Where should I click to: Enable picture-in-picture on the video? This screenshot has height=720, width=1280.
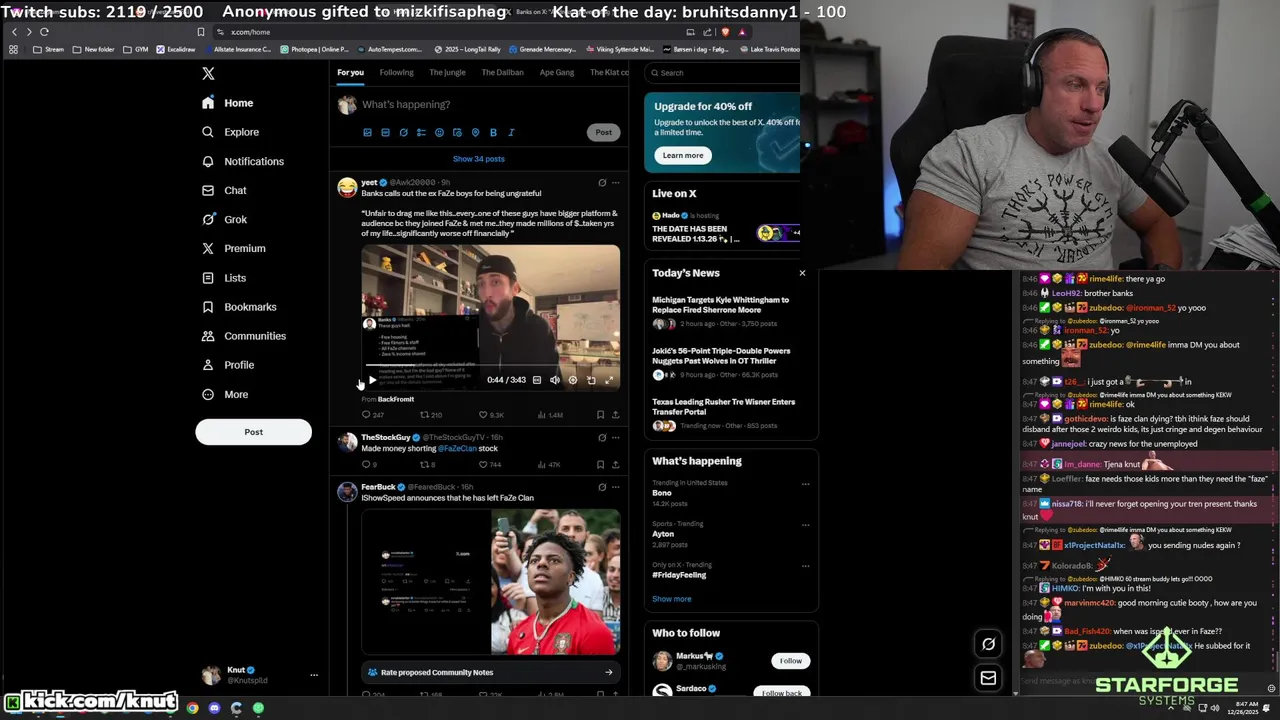591,380
